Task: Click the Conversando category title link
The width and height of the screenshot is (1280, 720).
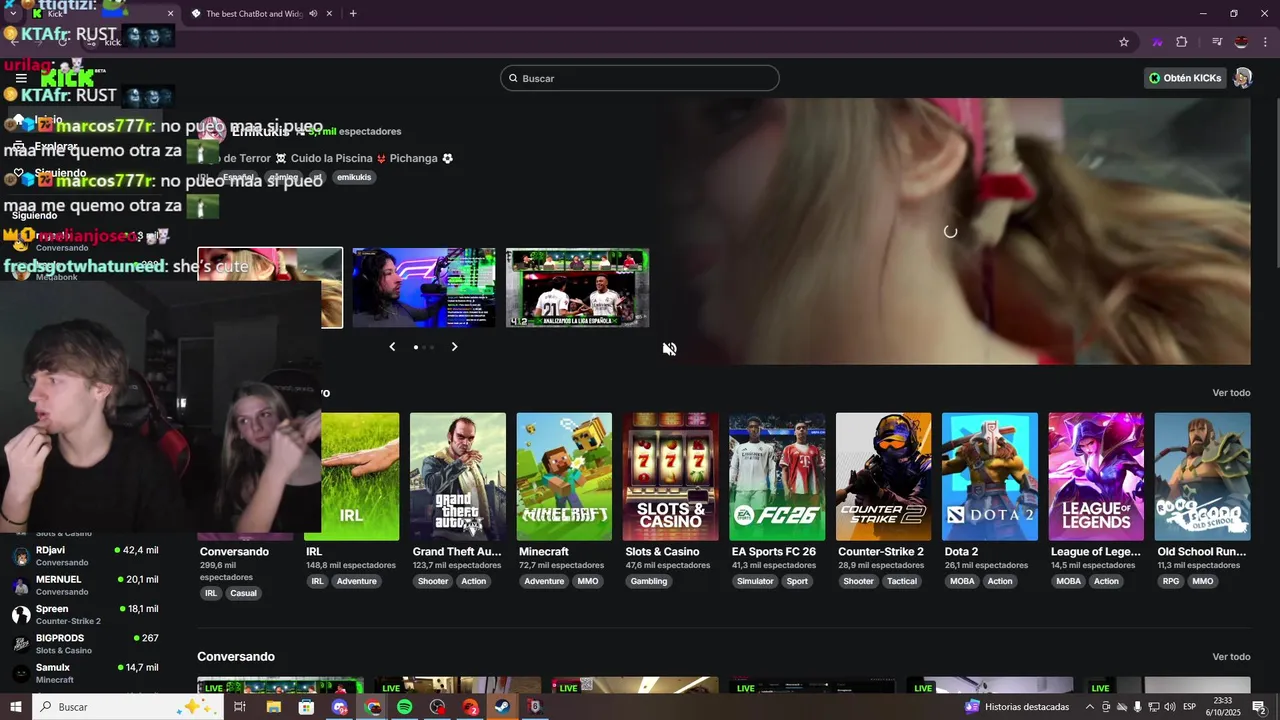Action: (x=234, y=552)
